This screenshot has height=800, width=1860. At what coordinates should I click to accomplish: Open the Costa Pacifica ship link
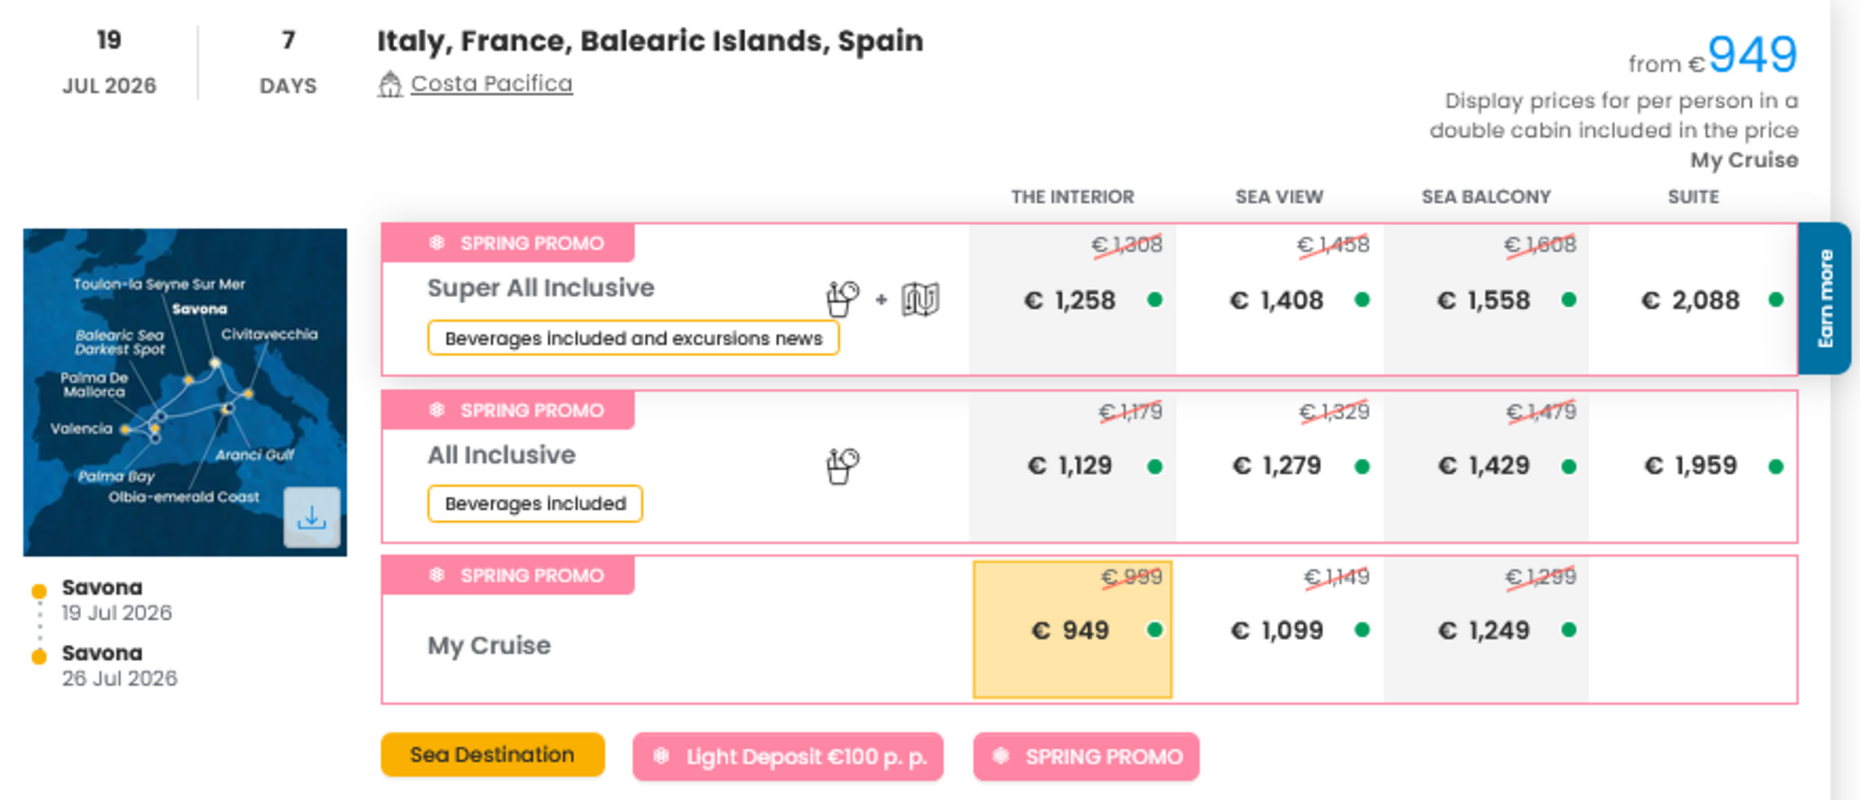491,84
